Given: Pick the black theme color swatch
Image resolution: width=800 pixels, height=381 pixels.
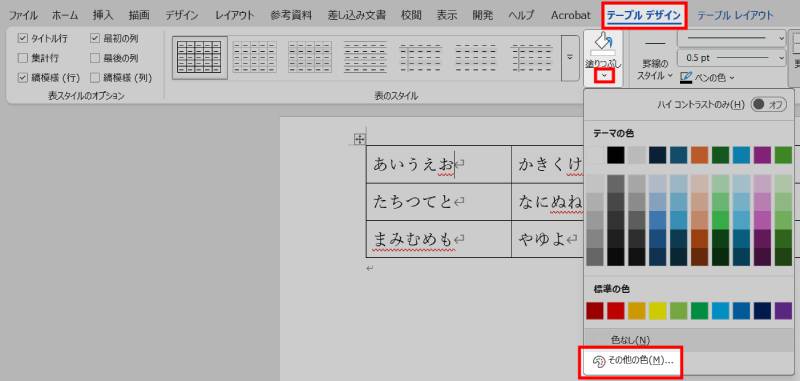Looking at the screenshot, I should click(616, 155).
